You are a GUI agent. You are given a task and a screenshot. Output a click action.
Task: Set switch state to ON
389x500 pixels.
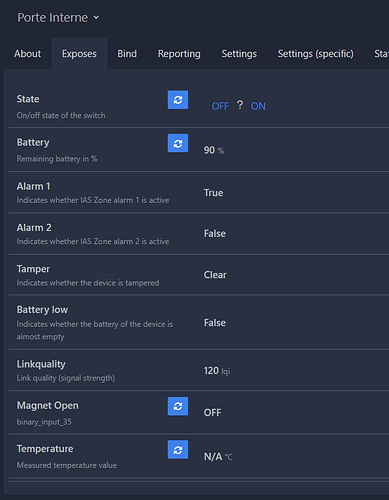click(x=258, y=106)
